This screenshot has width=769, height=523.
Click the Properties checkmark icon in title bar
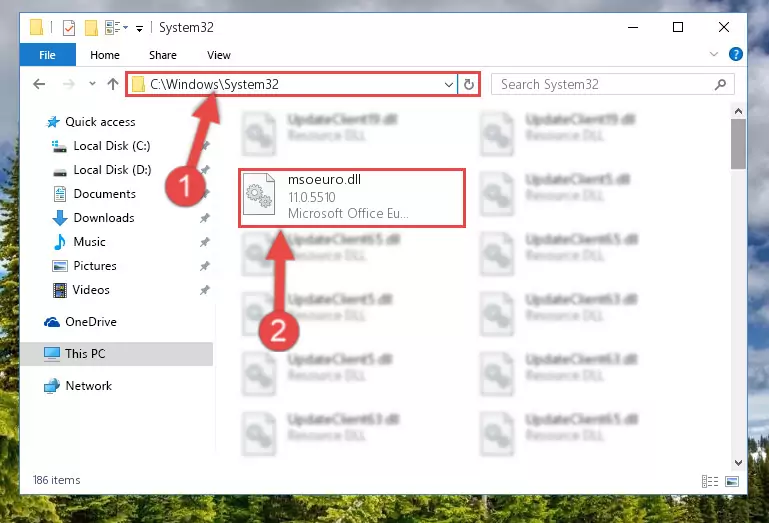click(x=69, y=28)
